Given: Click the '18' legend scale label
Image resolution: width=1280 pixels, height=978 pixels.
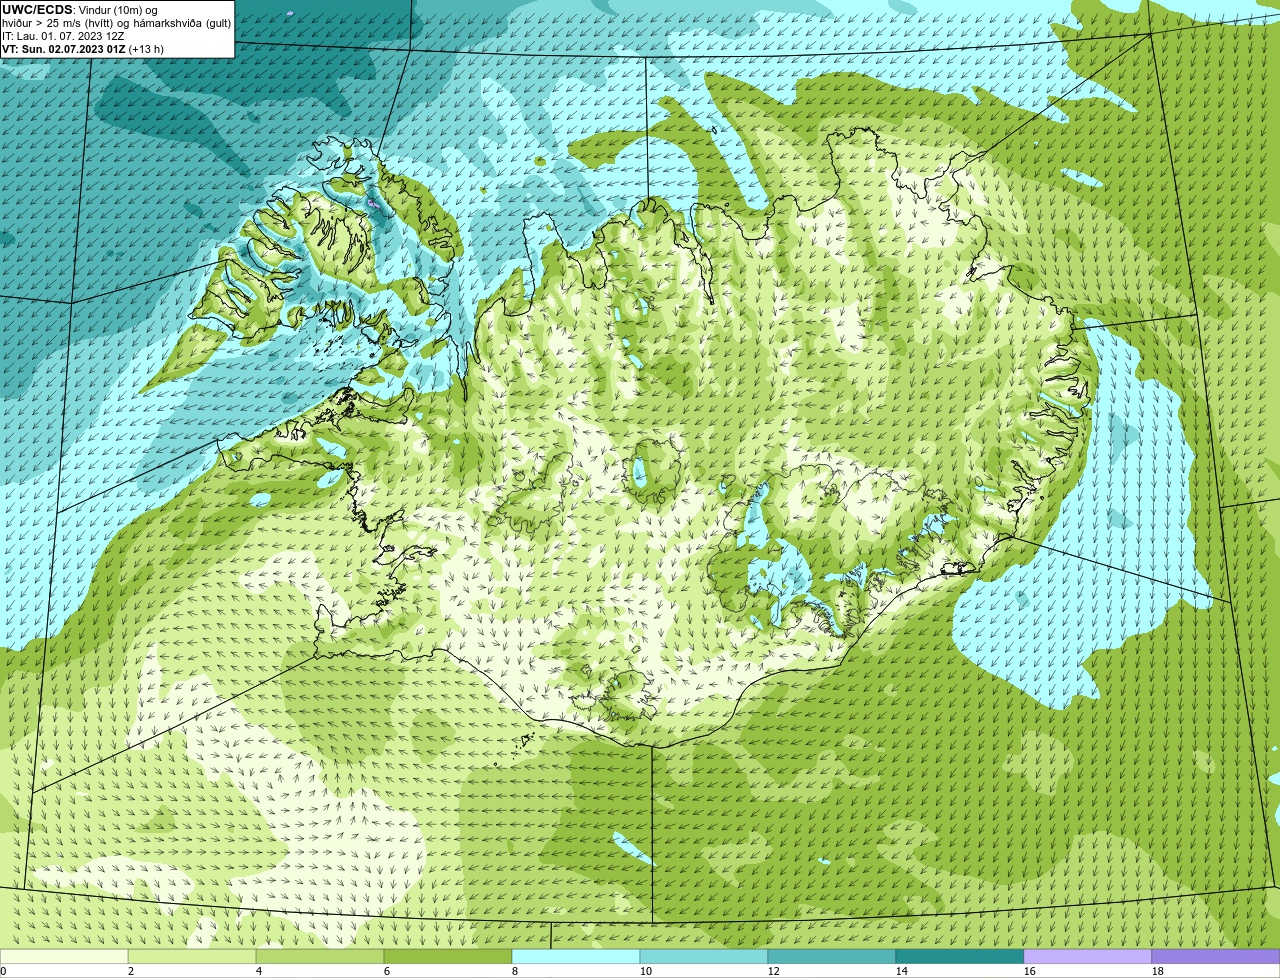Looking at the screenshot, I should click(1158, 971).
